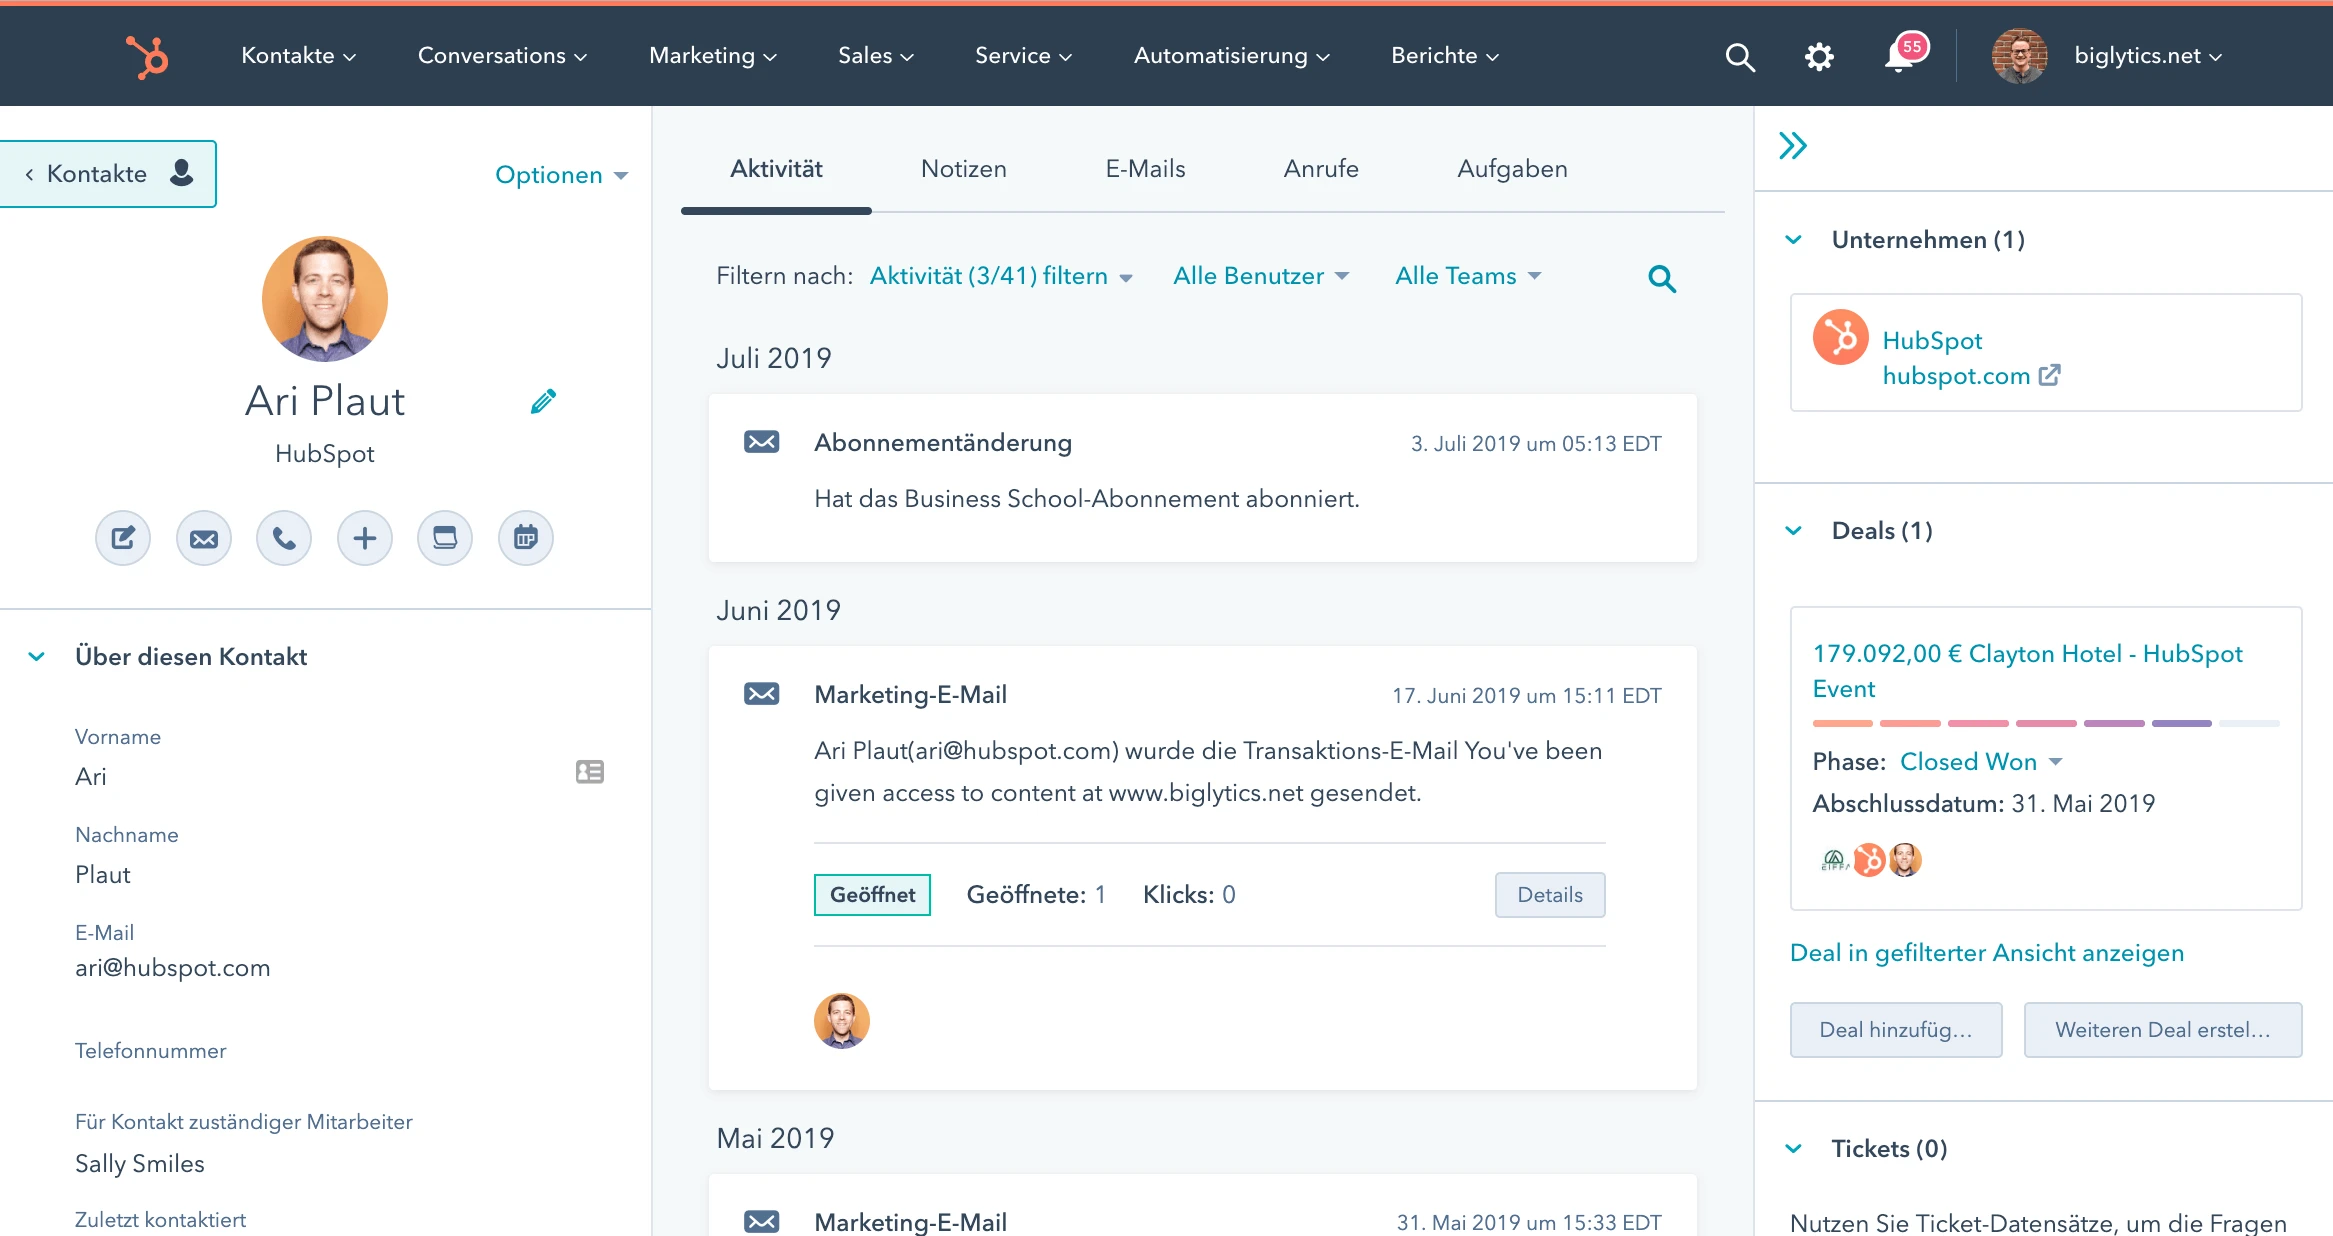Image resolution: width=2333 pixels, height=1236 pixels.
Task: Open Marketing navigation menu
Action: pos(712,56)
